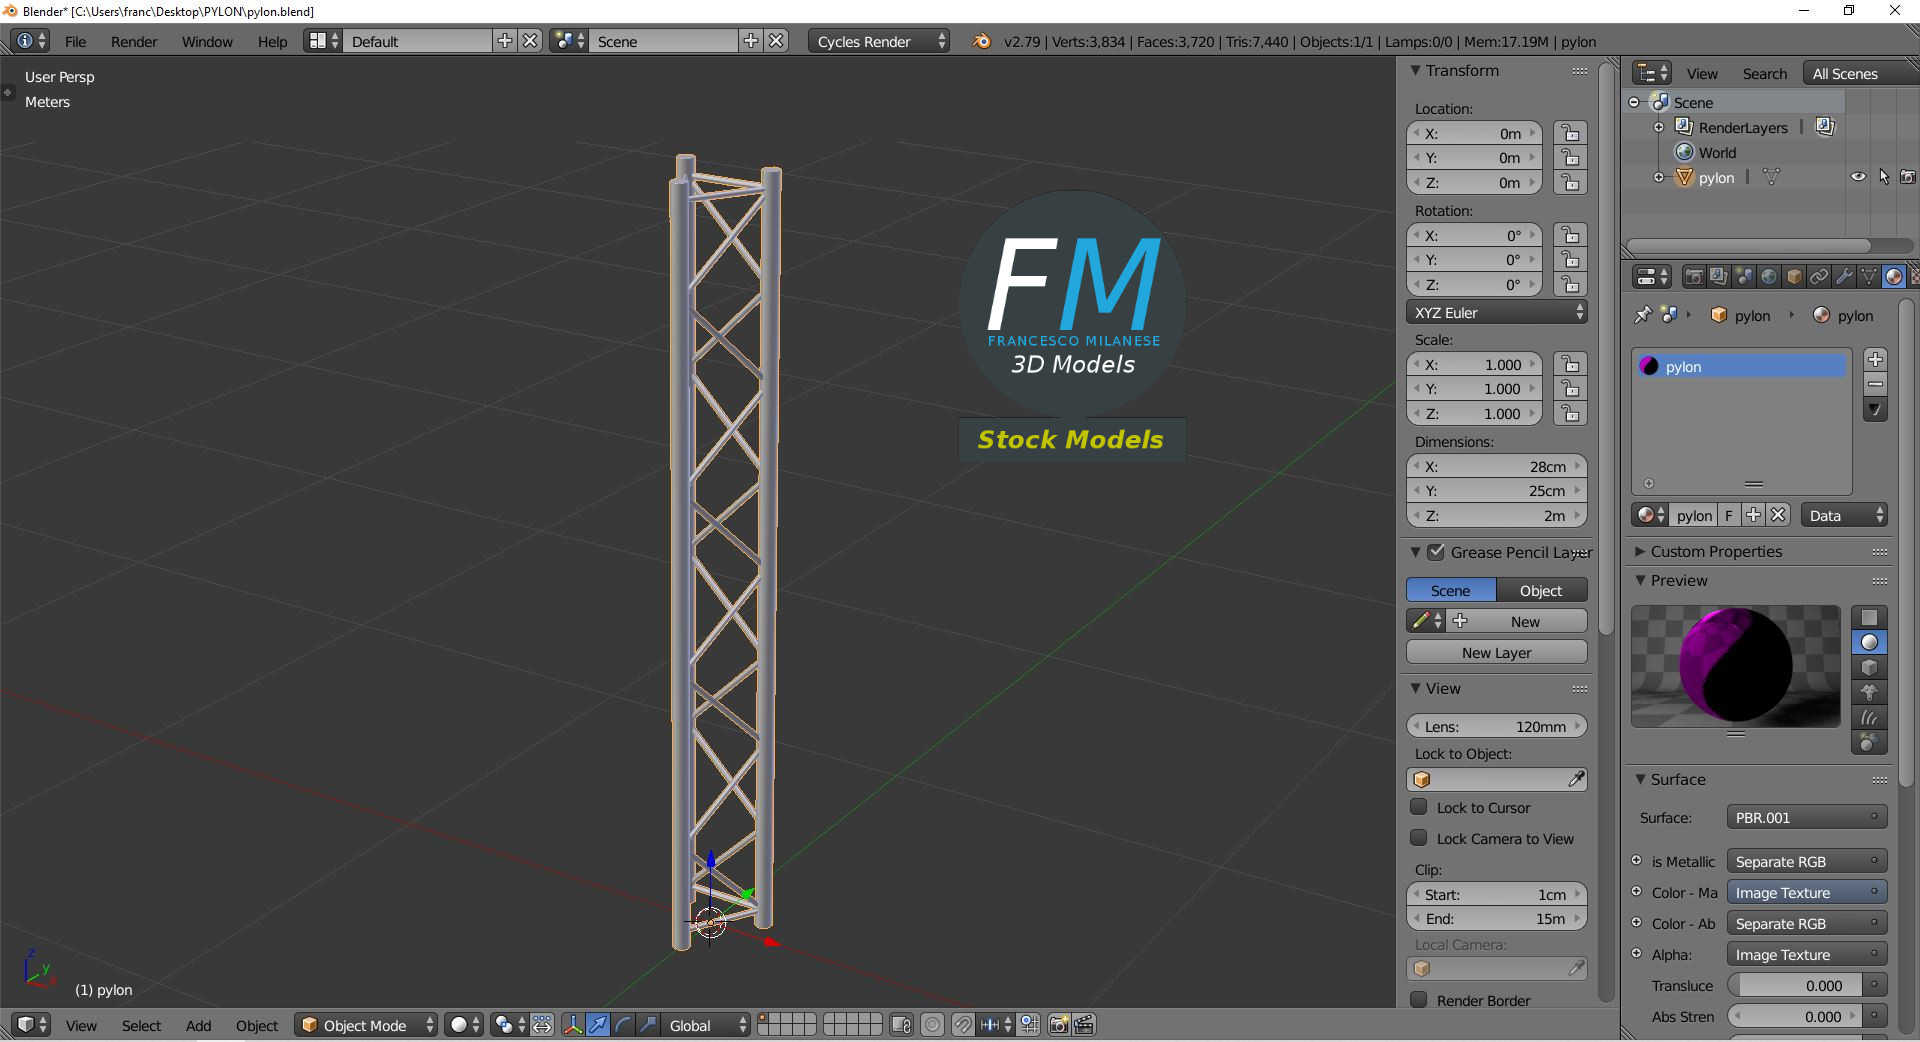Open the World properties tab icon
Viewport: 1920px width, 1042px height.
pos(1769,277)
